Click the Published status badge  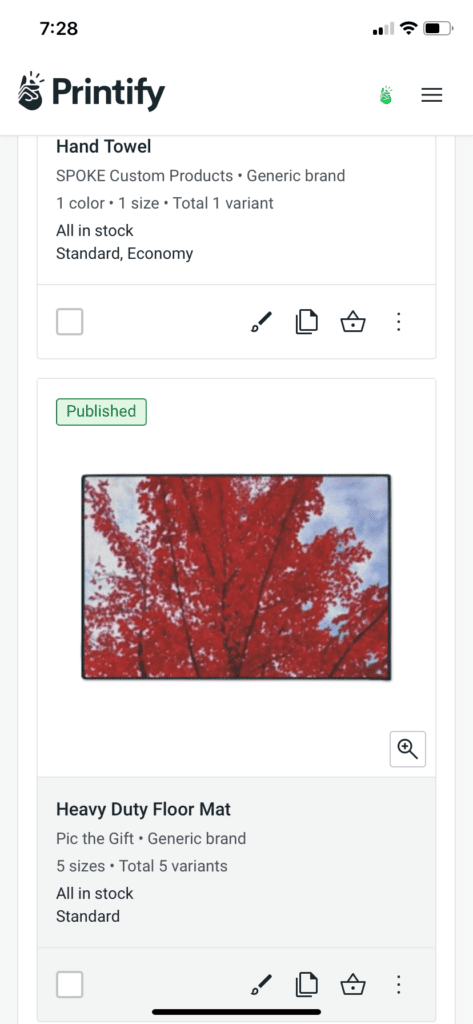pos(101,411)
